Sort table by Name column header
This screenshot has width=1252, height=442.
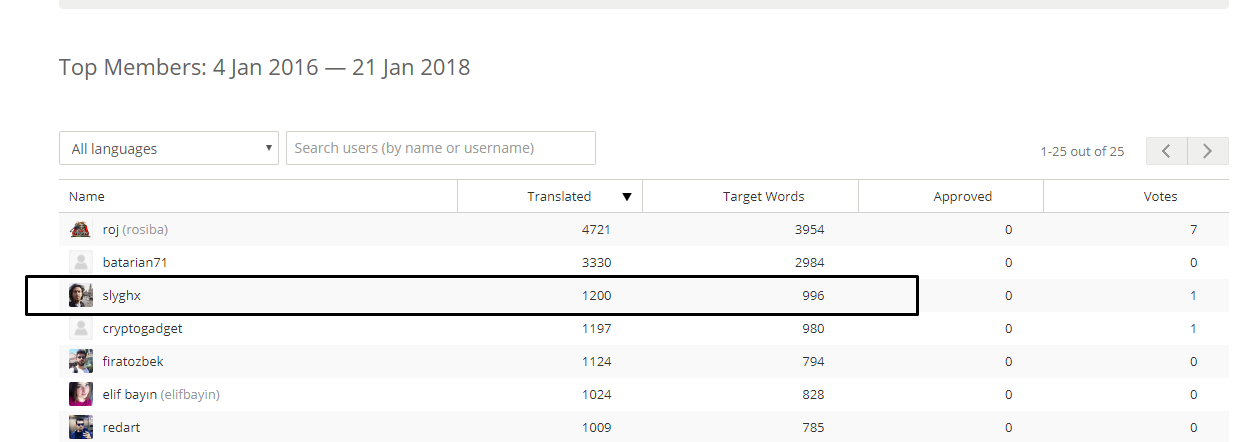[87, 197]
